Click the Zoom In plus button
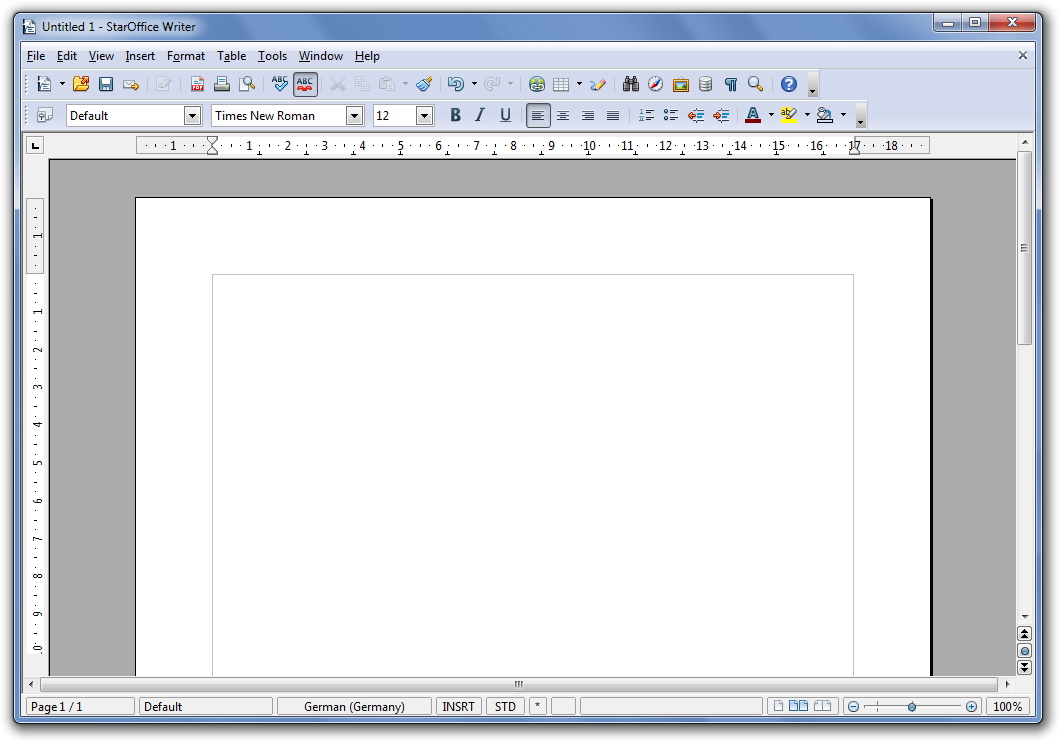The height and width of the screenshot is (743, 1061). click(971, 706)
